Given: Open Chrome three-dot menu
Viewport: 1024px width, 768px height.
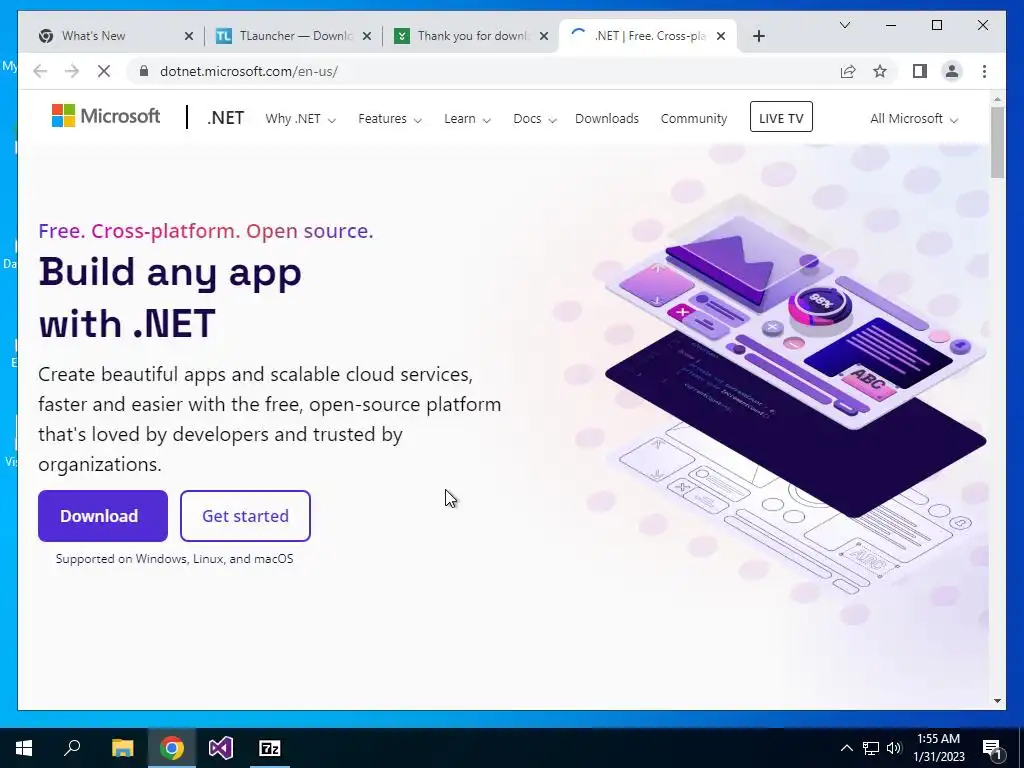Looking at the screenshot, I should (984, 71).
